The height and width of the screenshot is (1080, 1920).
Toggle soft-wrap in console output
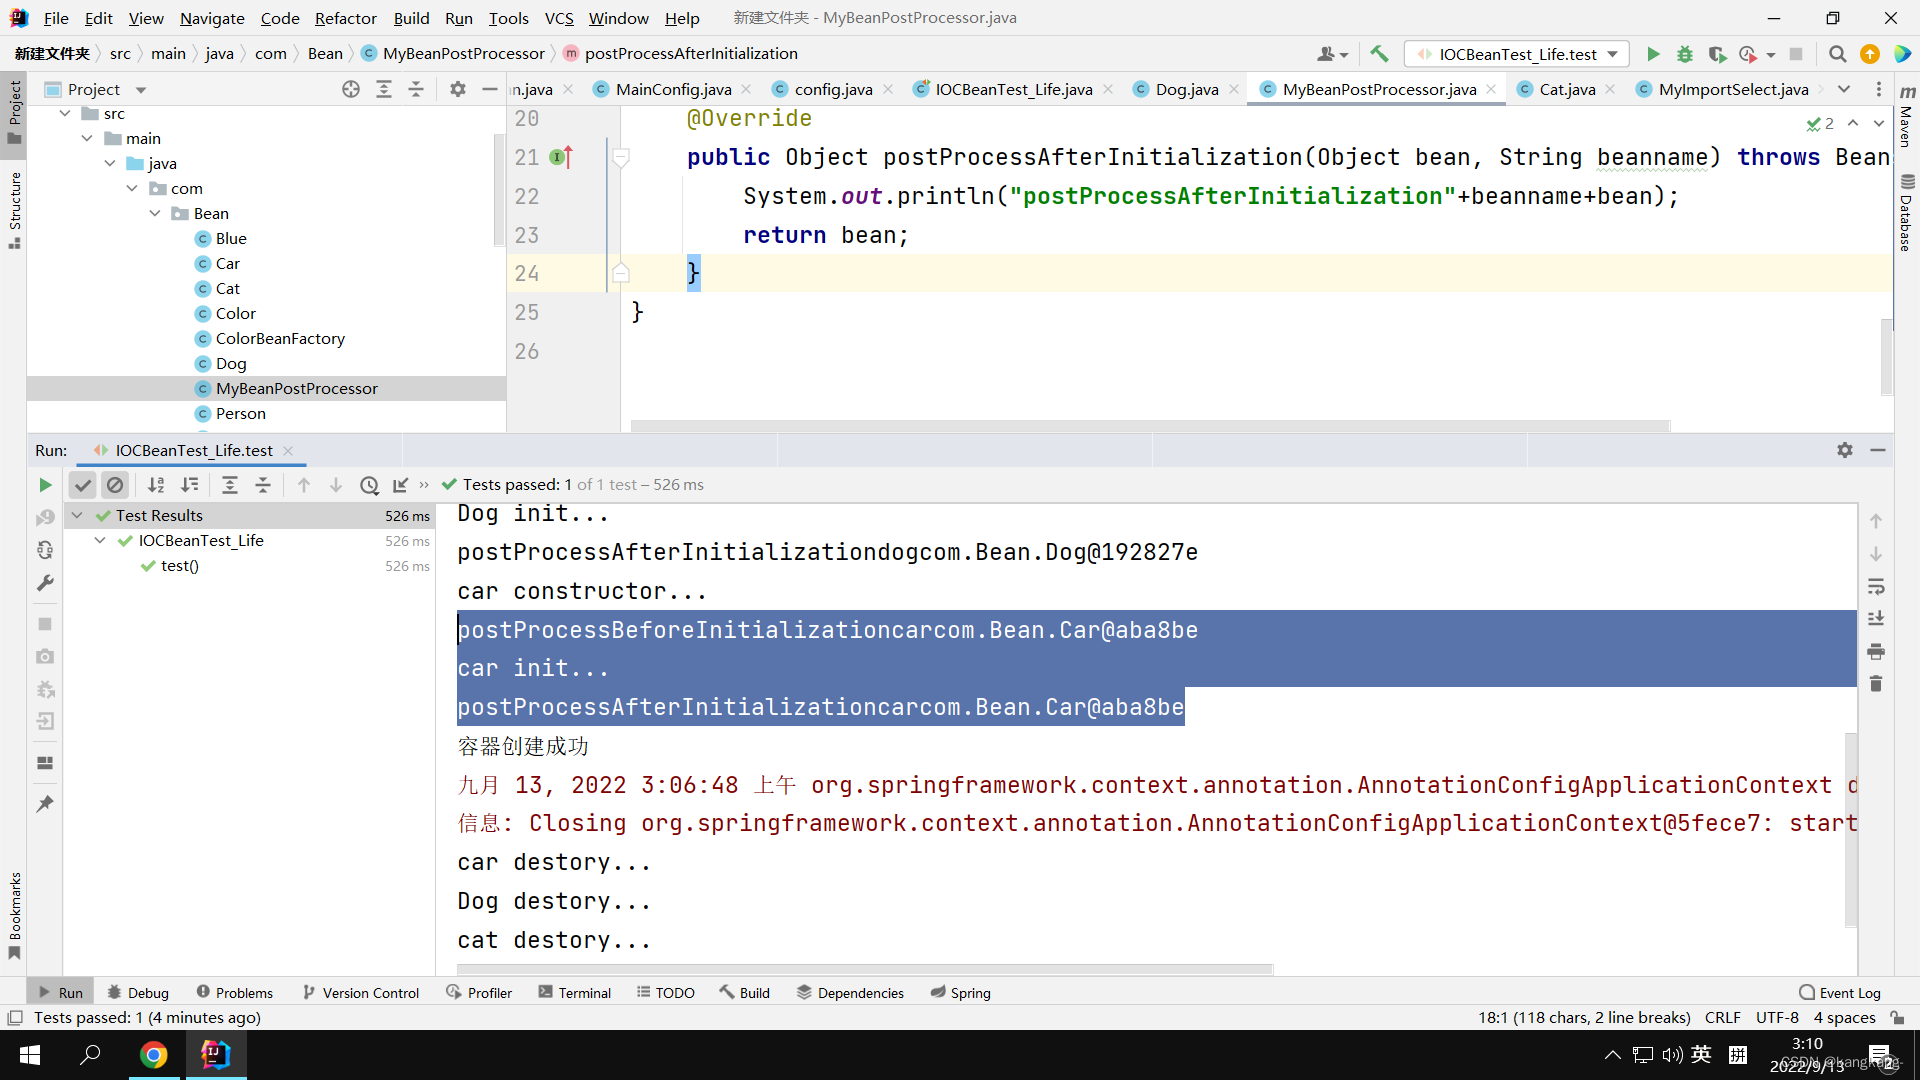pyautogui.click(x=1876, y=587)
